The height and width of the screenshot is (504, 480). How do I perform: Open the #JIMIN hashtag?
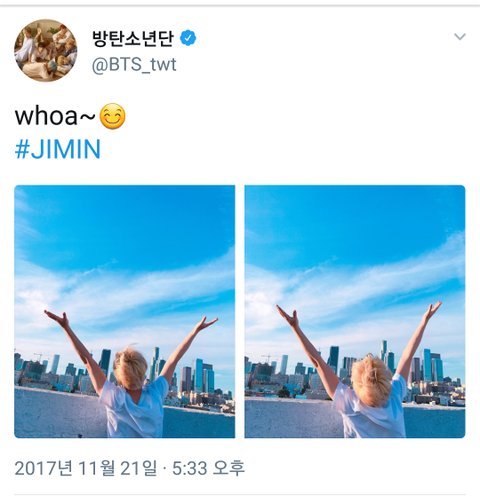[x=58, y=149]
